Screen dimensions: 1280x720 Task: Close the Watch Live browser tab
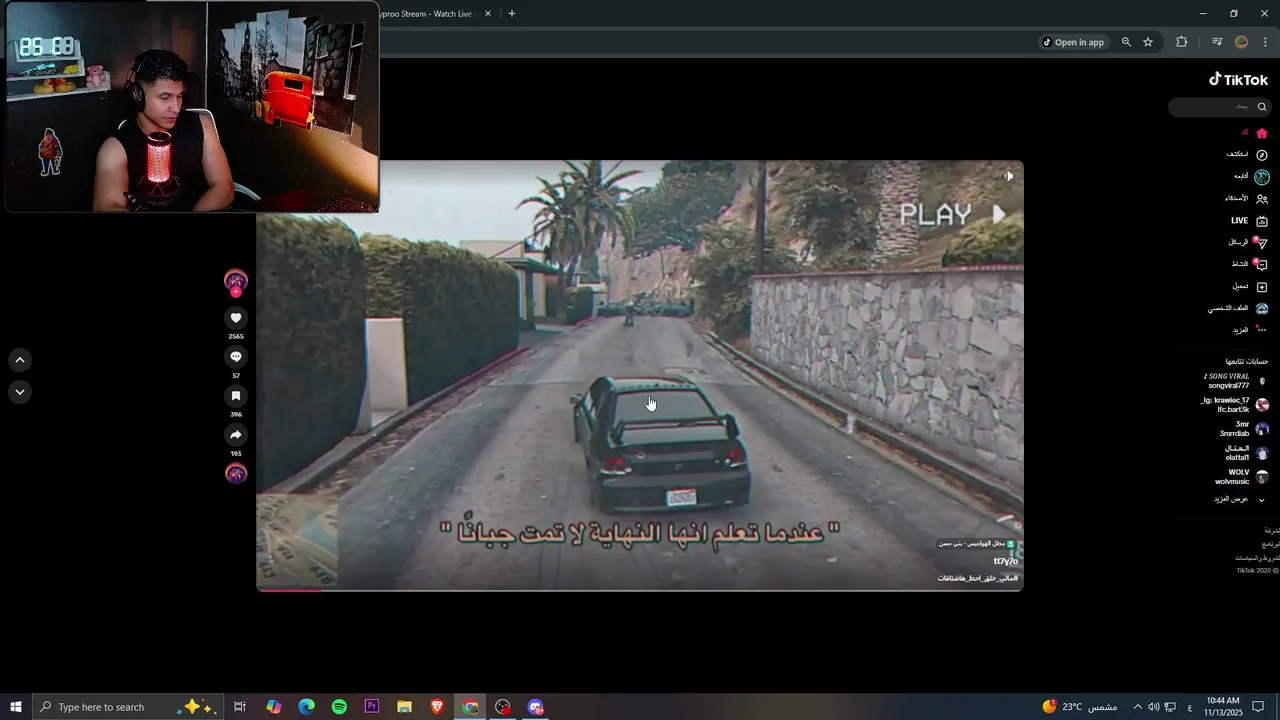[488, 14]
